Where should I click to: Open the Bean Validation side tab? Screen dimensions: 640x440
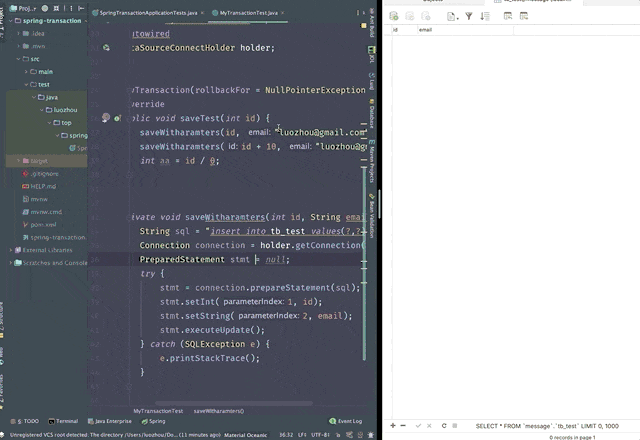372,216
